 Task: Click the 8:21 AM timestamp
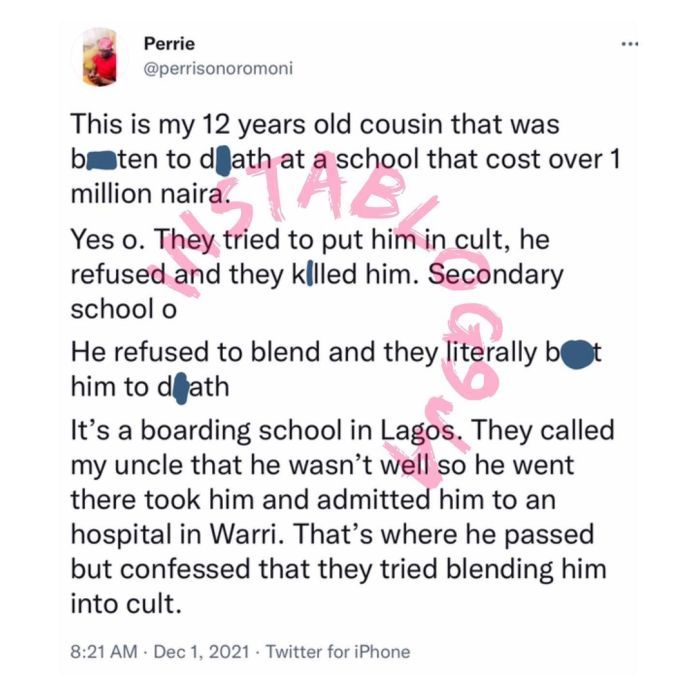tap(106, 651)
